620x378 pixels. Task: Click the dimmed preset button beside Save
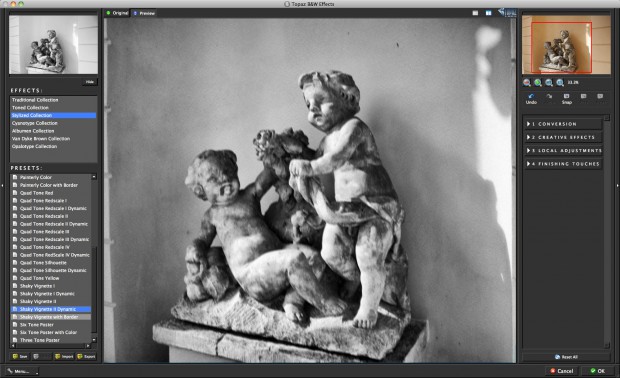[42, 356]
